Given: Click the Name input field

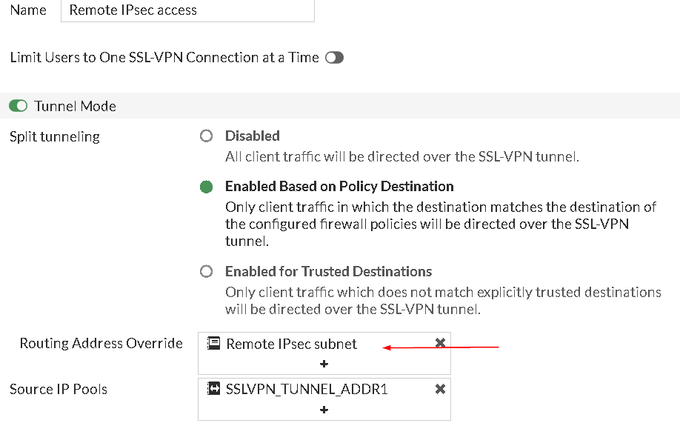Looking at the screenshot, I should 187,11.
